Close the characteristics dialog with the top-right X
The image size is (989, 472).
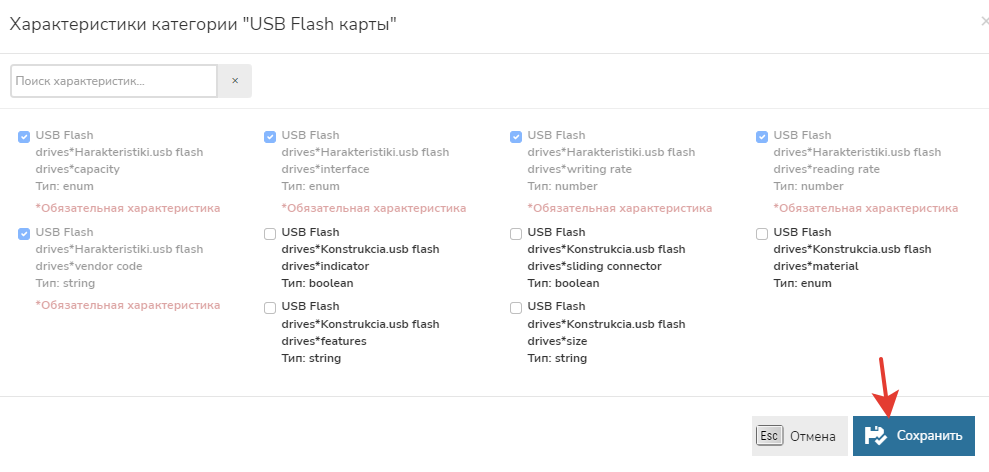(985, 21)
